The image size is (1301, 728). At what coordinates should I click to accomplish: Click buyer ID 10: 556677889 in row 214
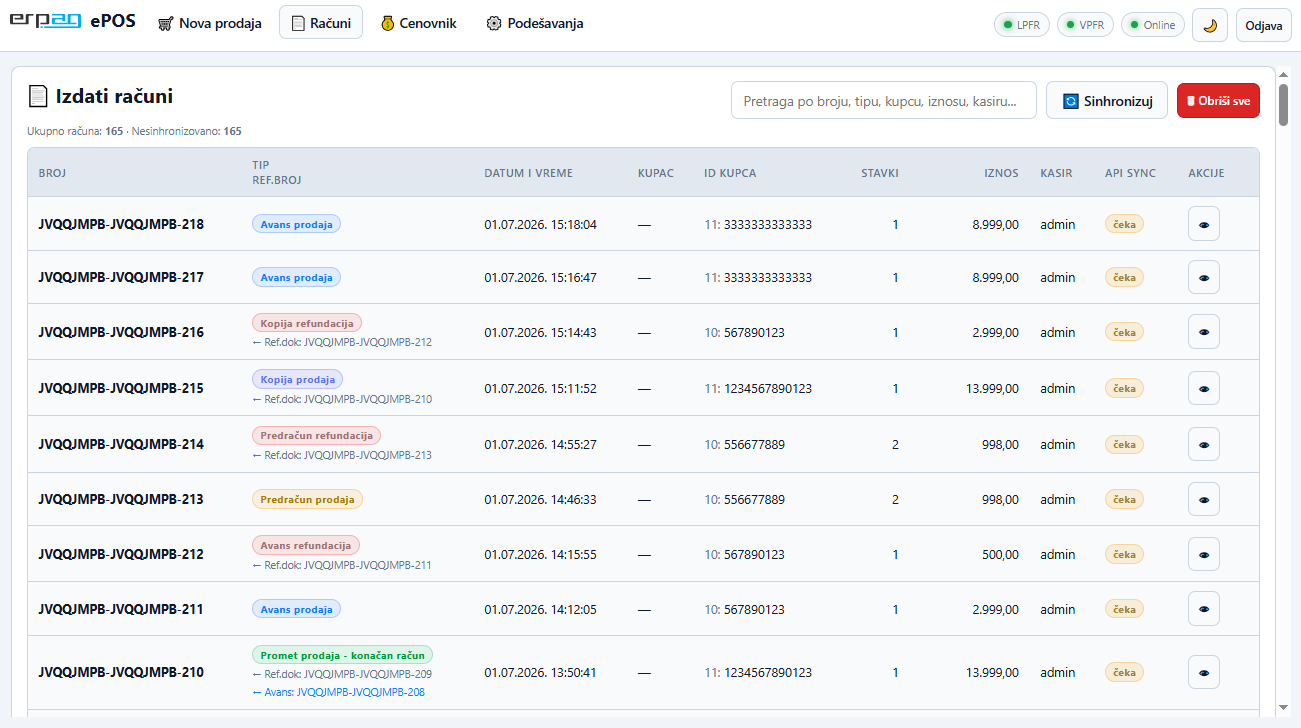(x=744, y=444)
